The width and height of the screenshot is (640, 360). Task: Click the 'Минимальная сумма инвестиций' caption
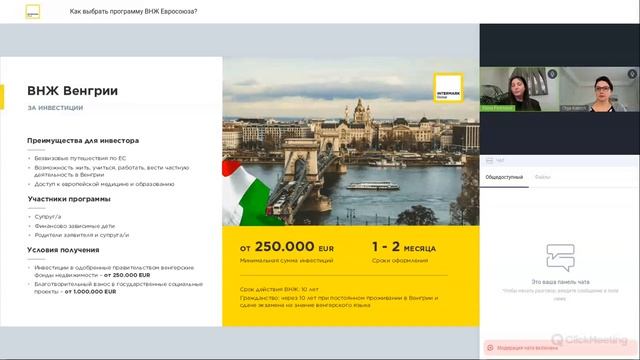pos(287,260)
